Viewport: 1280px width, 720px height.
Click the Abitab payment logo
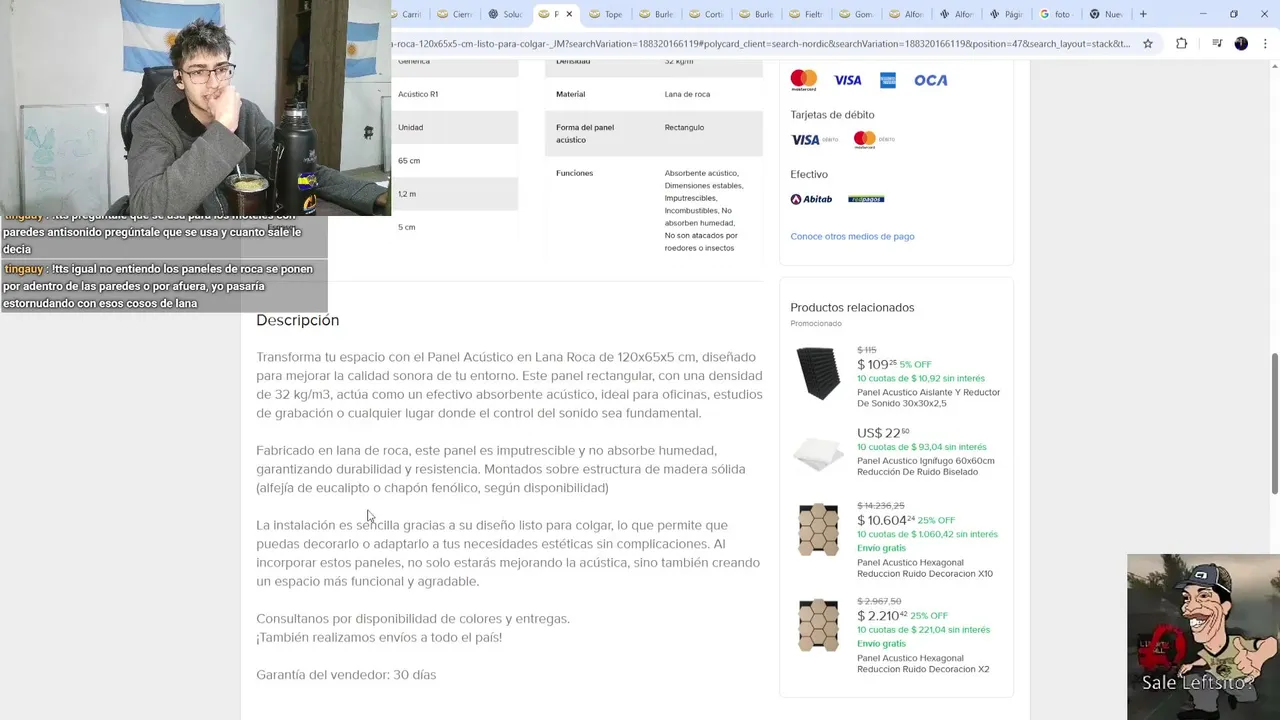(x=811, y=199)
